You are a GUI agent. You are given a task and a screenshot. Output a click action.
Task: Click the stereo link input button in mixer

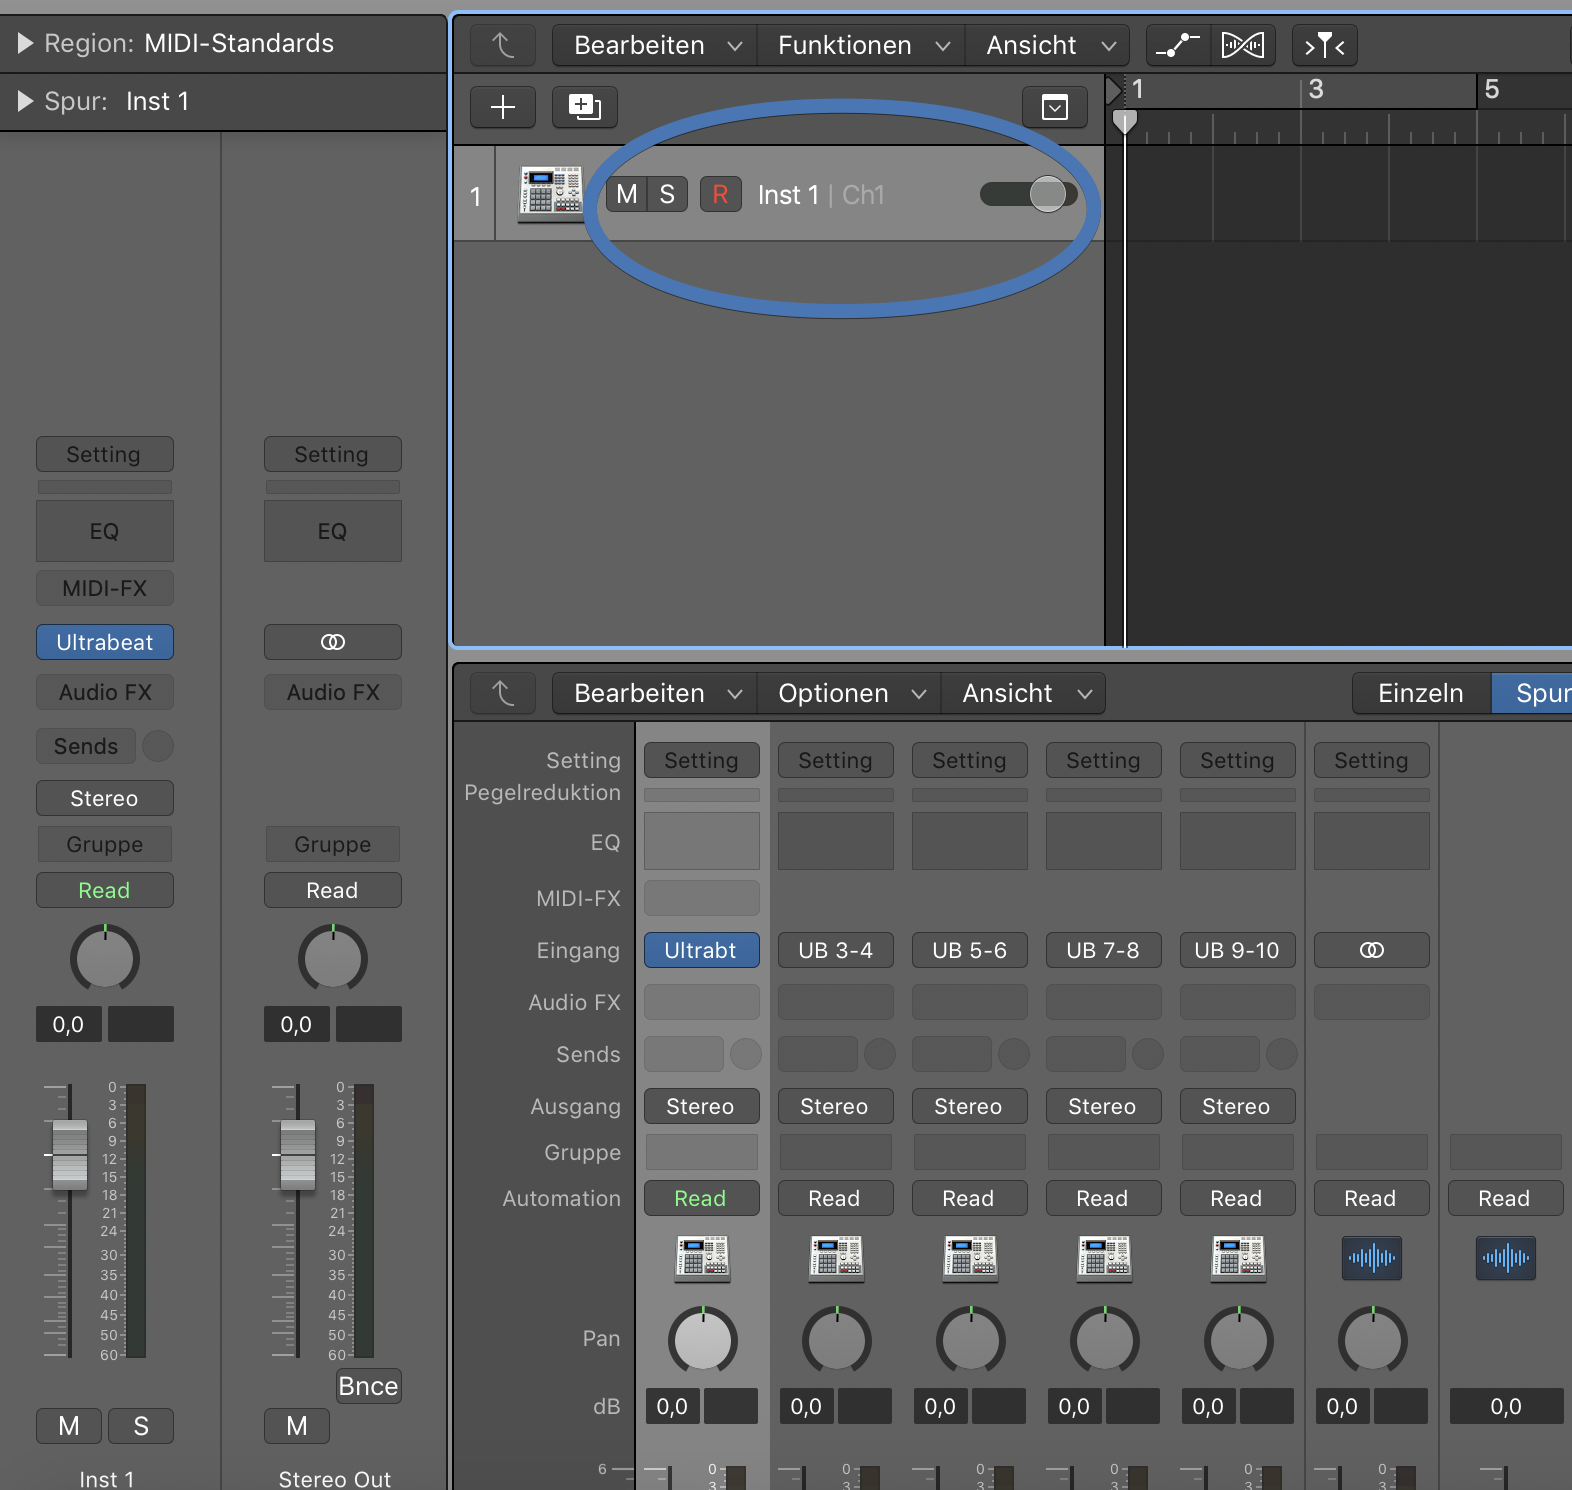pos(1372,950)
